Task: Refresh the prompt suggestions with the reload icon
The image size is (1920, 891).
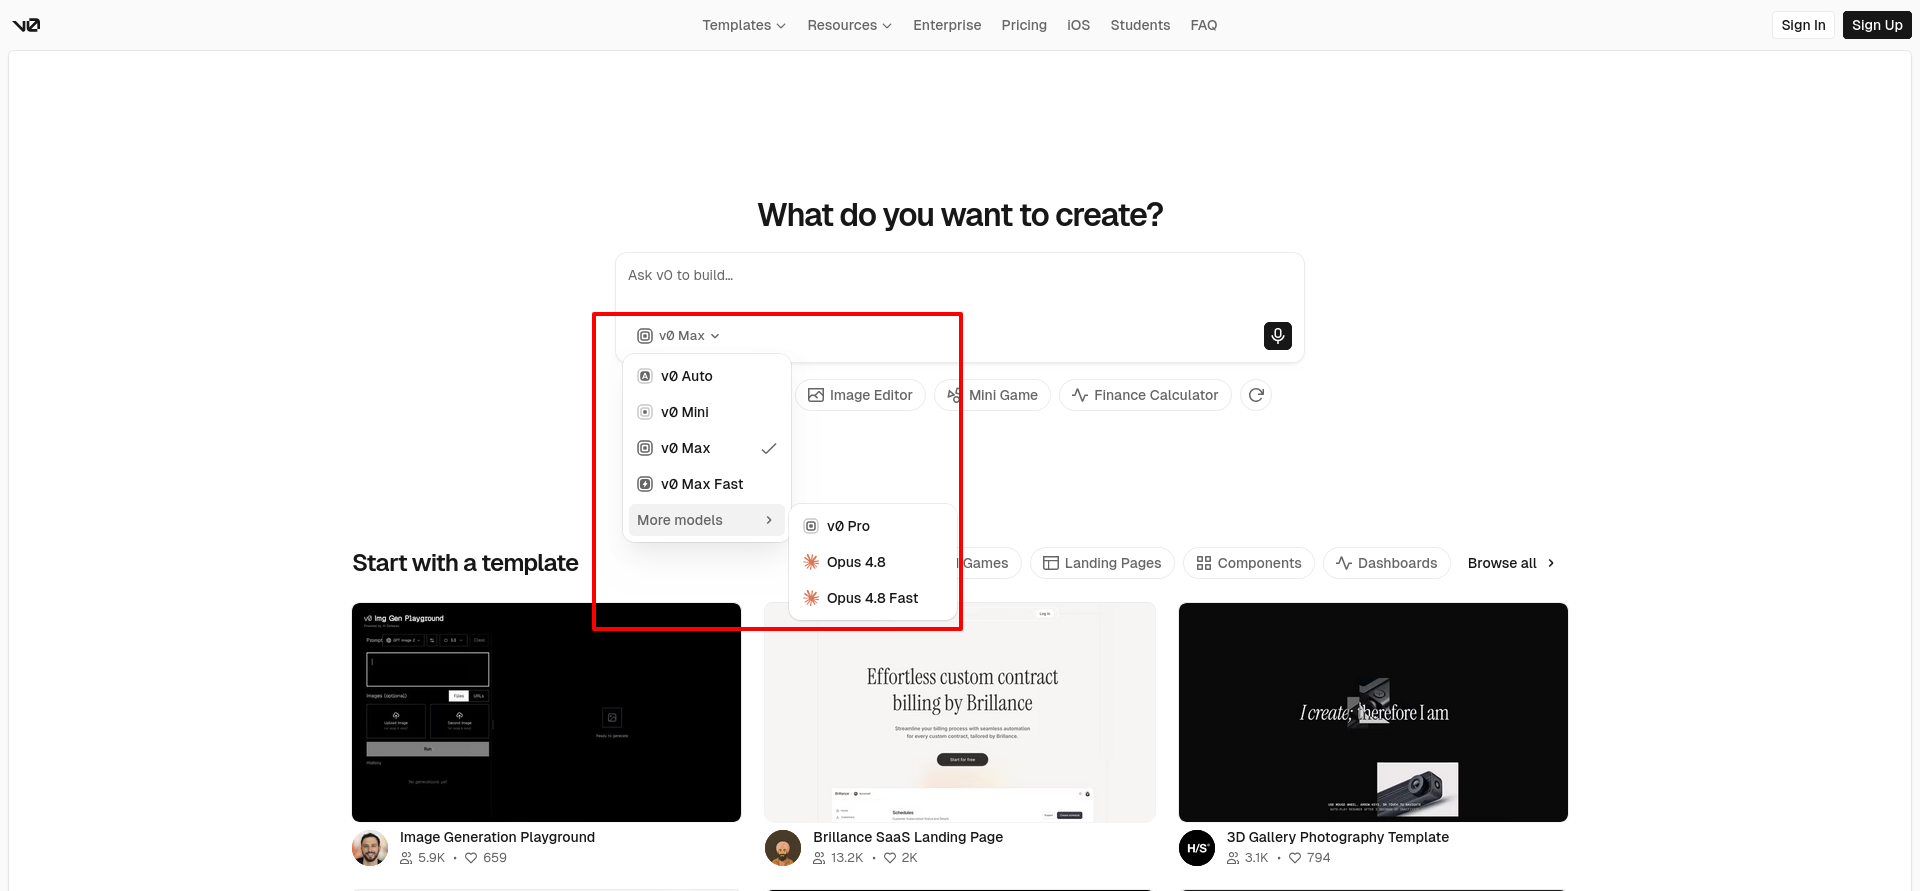Action: (x=1256, y=395)
